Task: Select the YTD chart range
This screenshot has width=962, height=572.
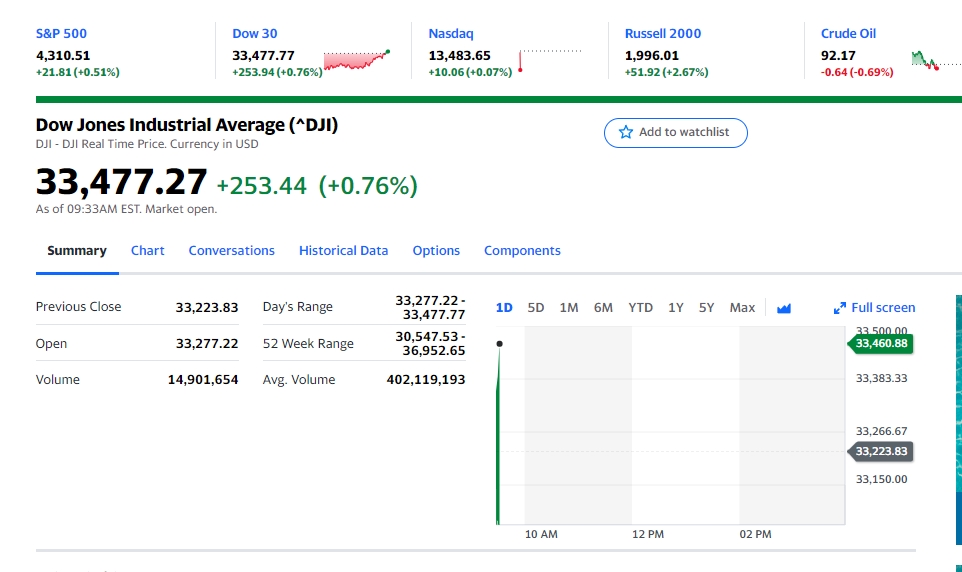Action: (641, 307)
